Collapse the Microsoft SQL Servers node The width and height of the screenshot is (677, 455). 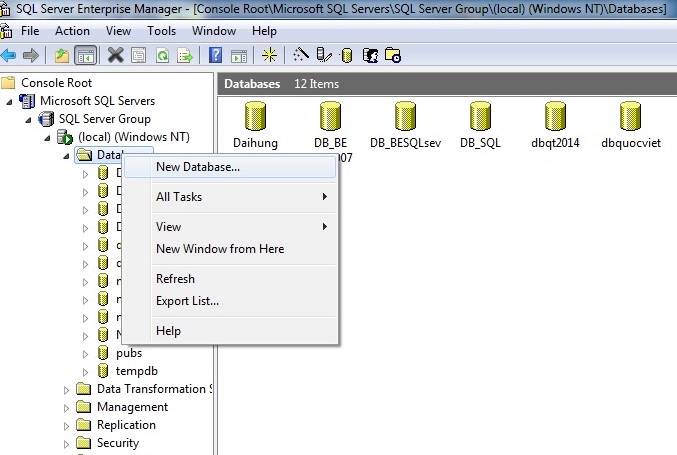9,102
